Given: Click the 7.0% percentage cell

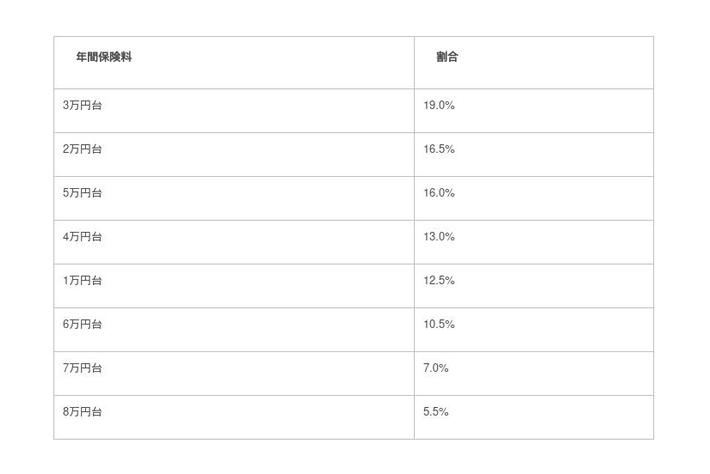Looking at the screenshot, I should (x=436, y=368).
